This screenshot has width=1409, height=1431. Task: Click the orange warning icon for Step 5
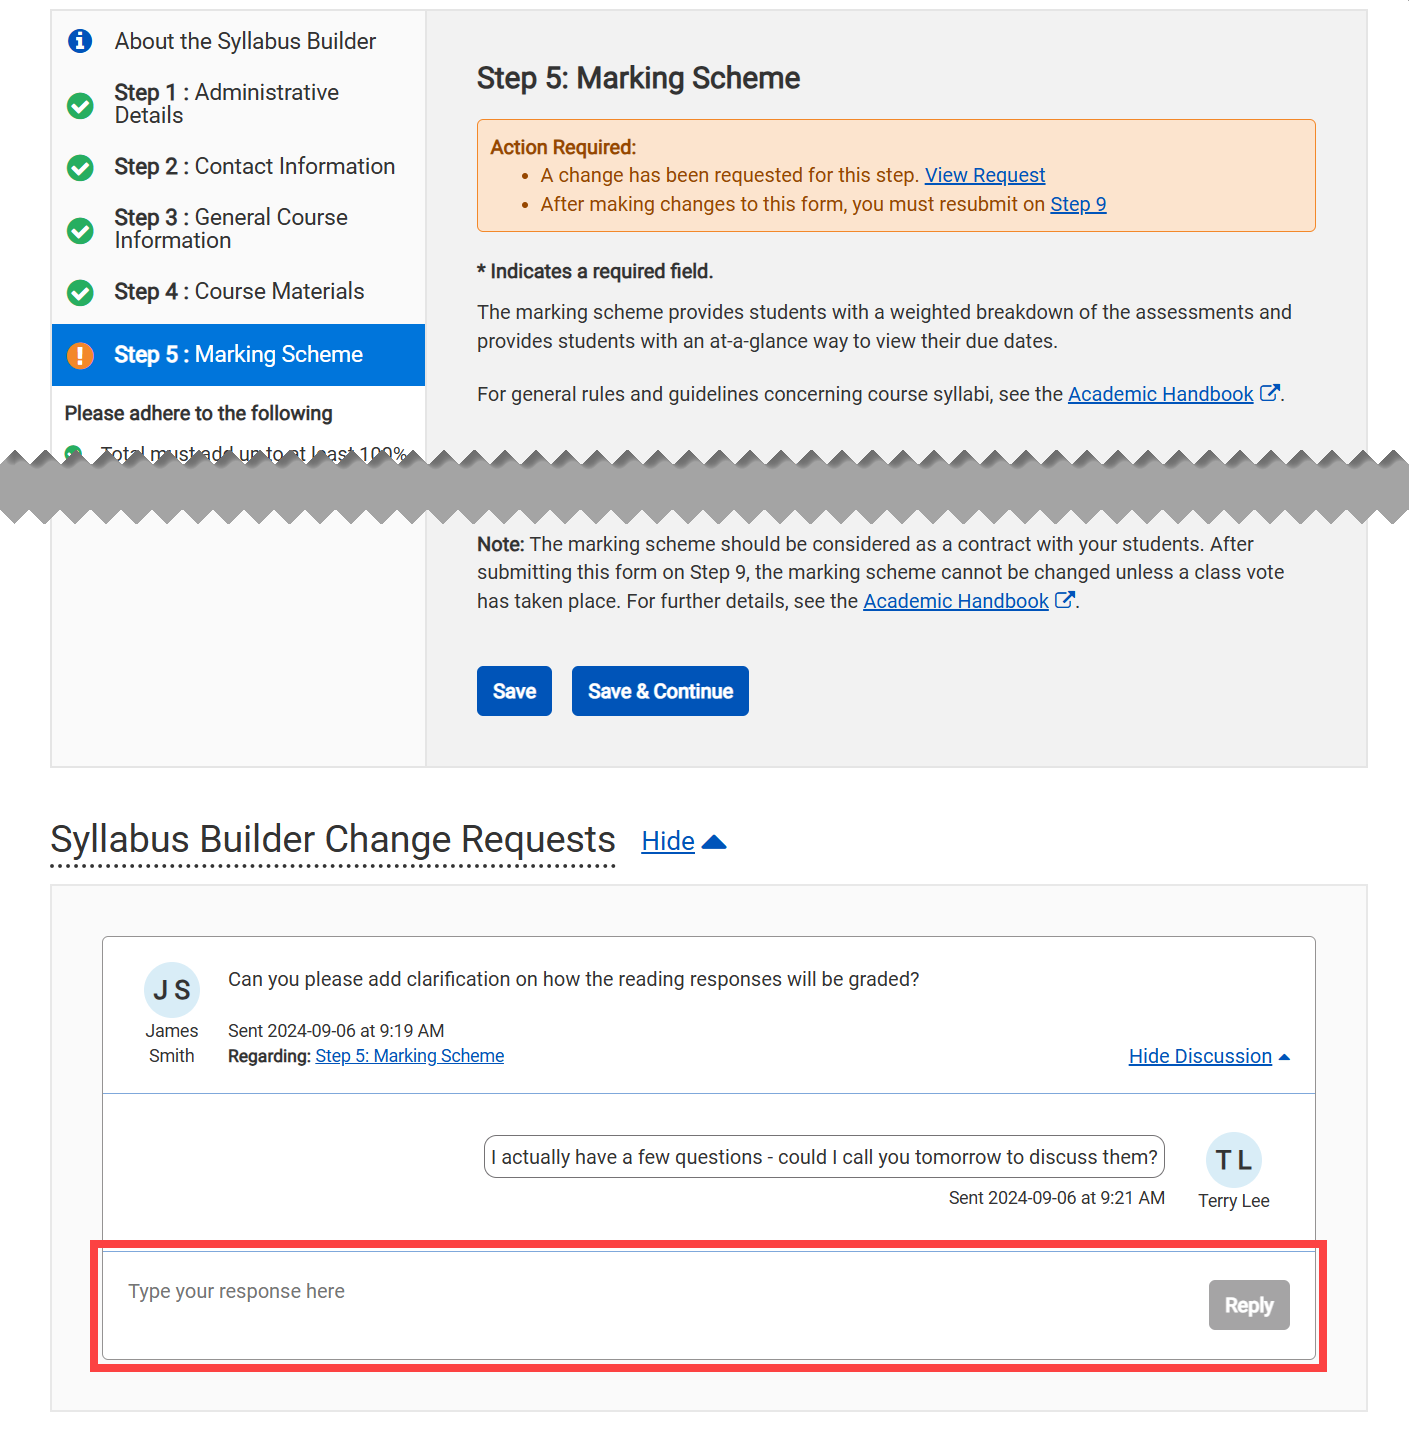80,355
